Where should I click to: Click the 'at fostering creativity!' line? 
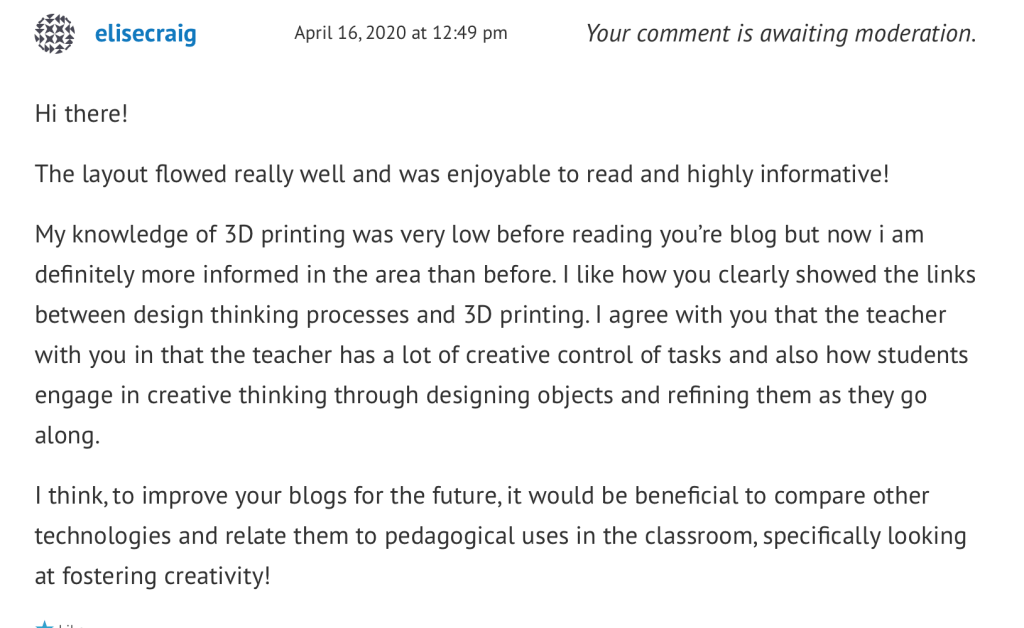(x=153, y=576)
